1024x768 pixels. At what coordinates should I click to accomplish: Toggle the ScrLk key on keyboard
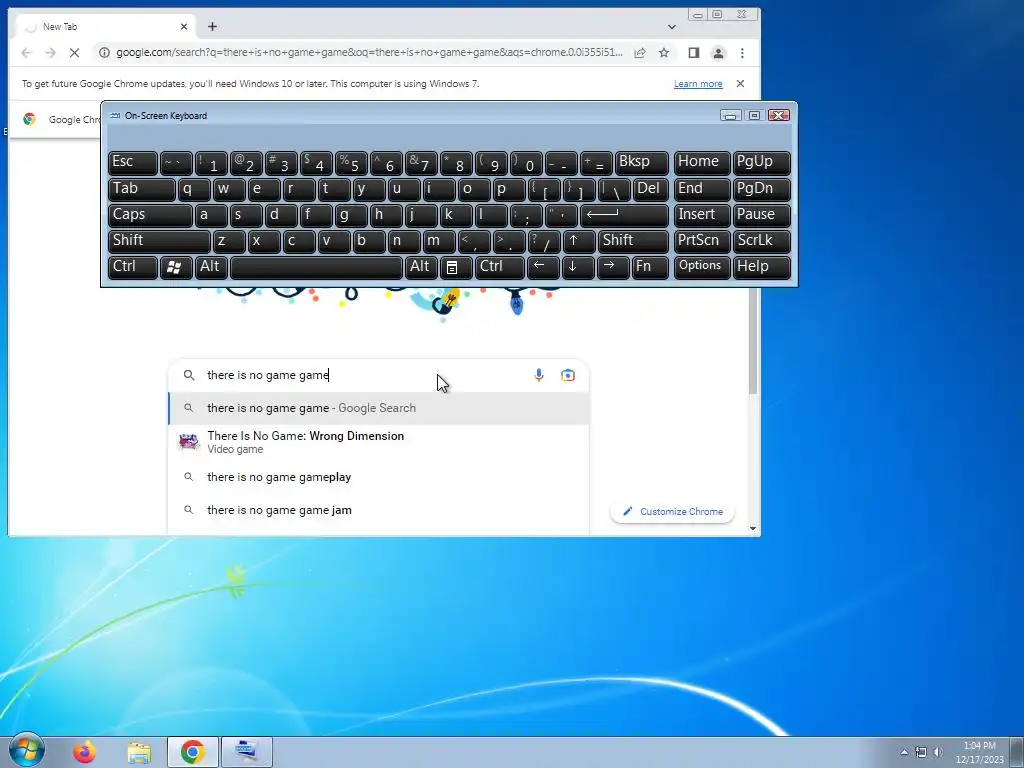click(761, 241)
